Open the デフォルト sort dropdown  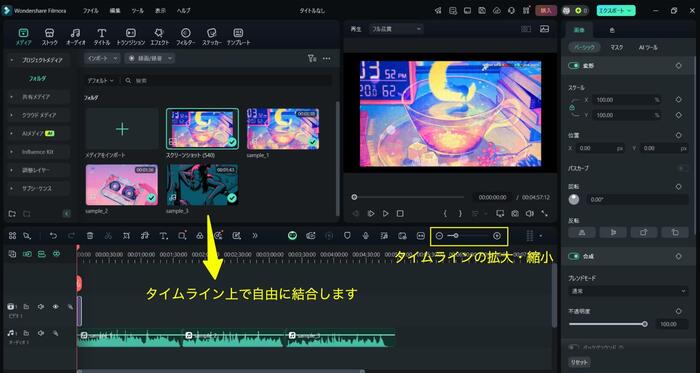[x=100, y=81]
